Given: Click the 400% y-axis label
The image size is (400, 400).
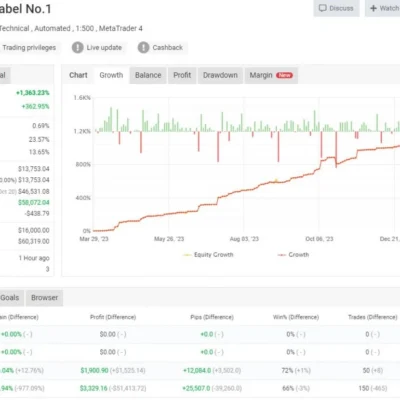Looking at the screenshot, I should (x=83, y=198).
